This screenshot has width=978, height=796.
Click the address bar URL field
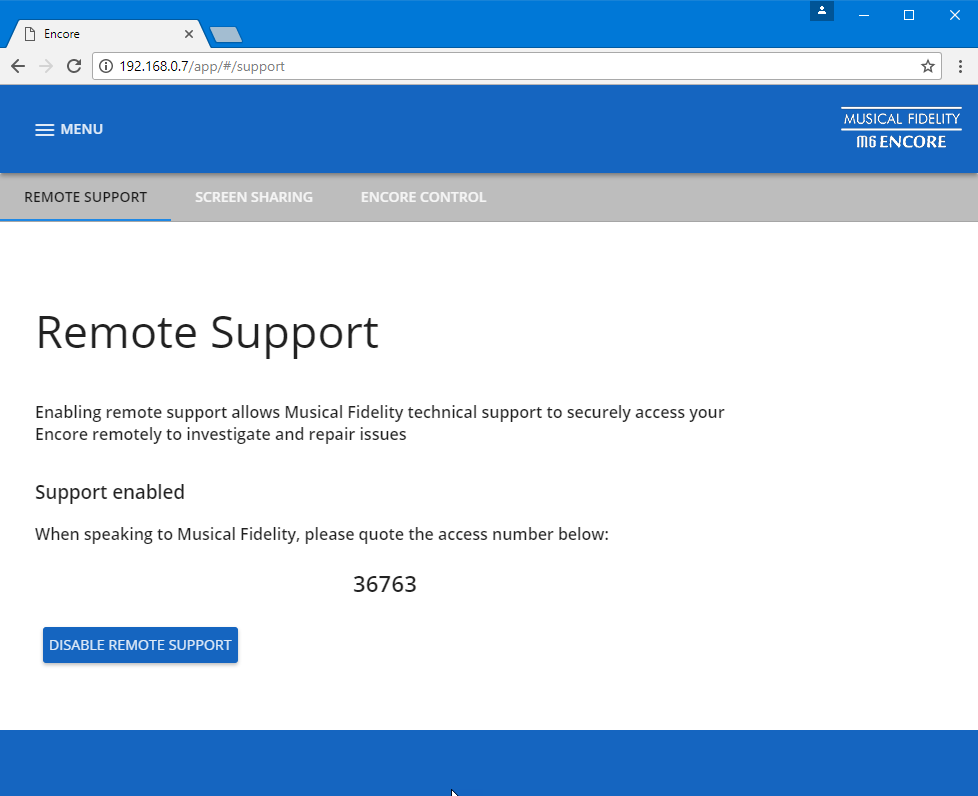click(x=516, y=66)
